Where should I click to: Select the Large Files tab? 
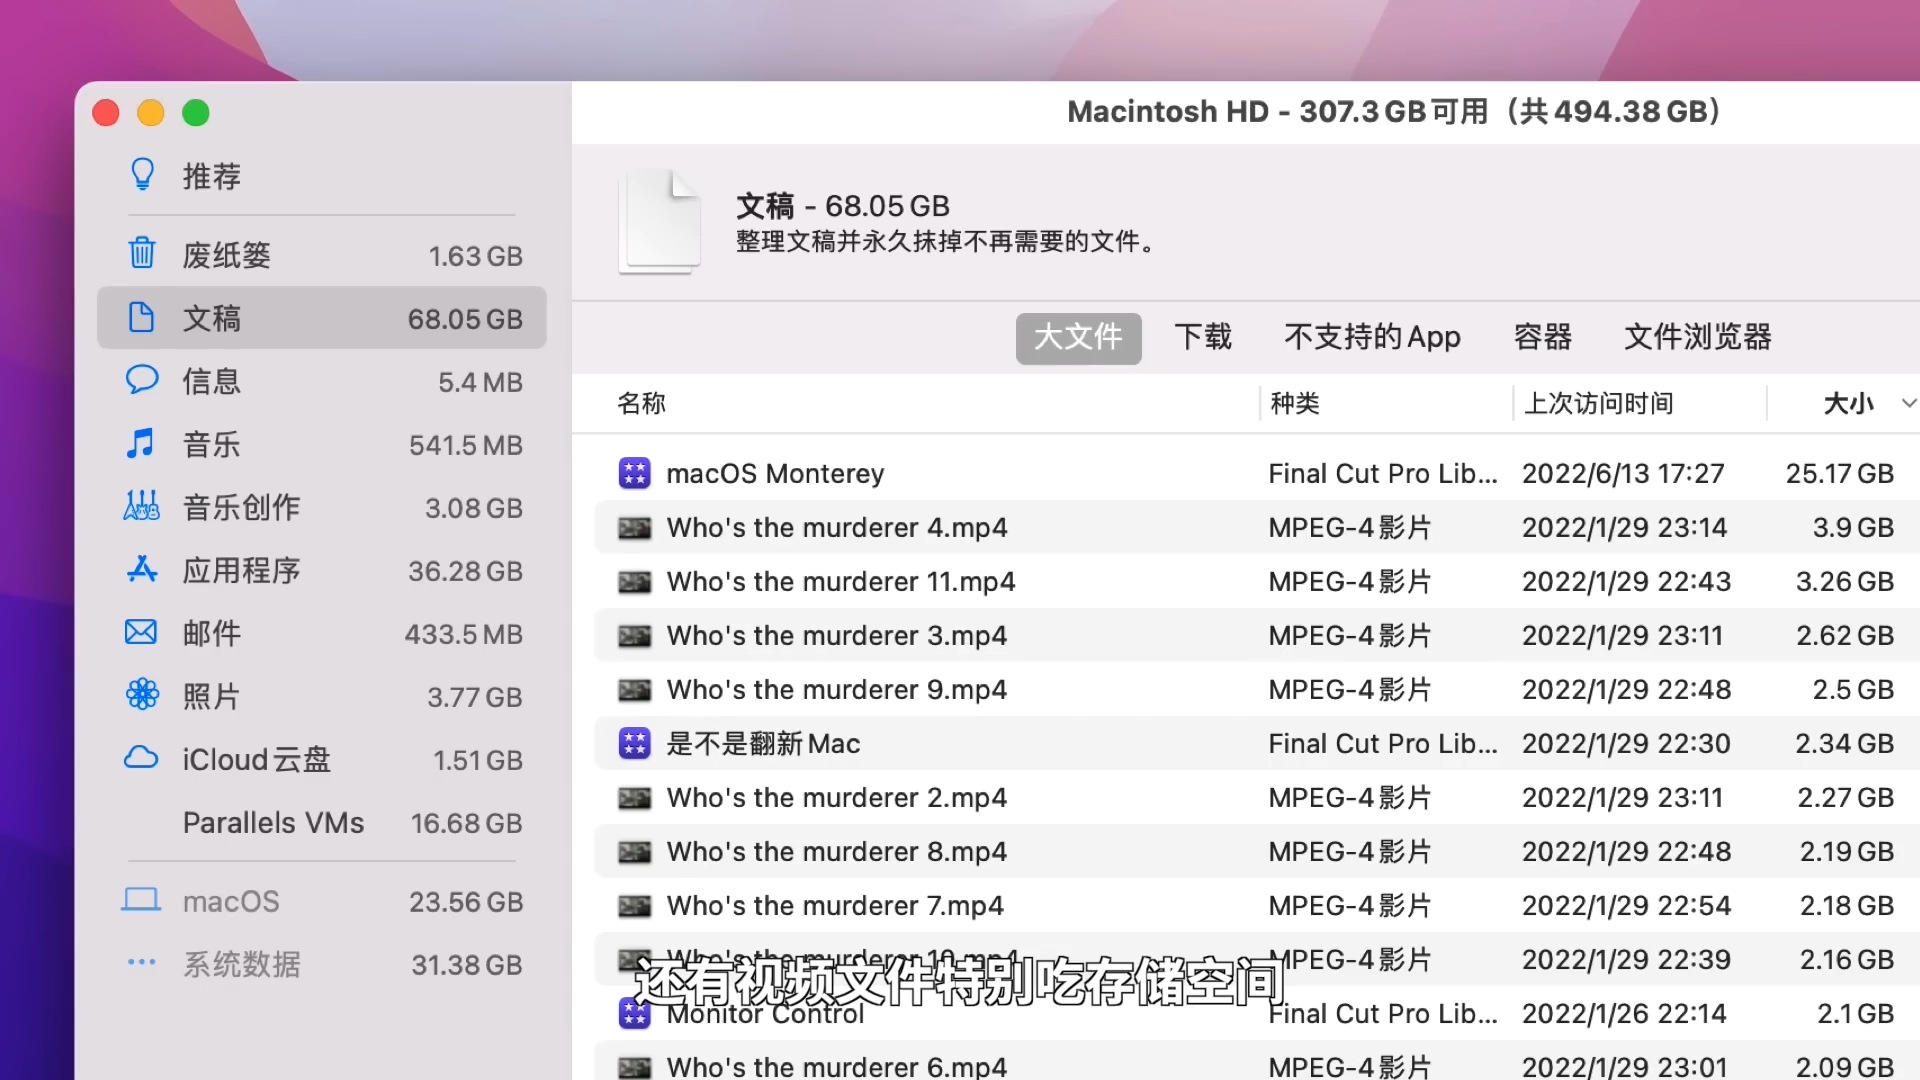pos(1078,337)
